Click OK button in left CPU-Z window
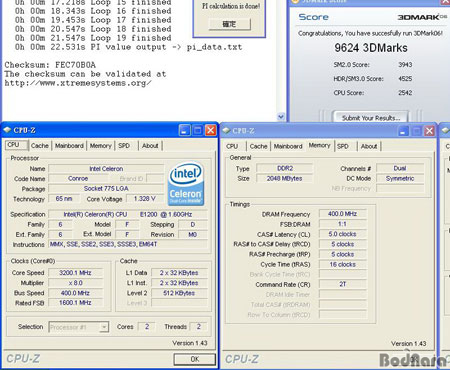 point(194,359)
